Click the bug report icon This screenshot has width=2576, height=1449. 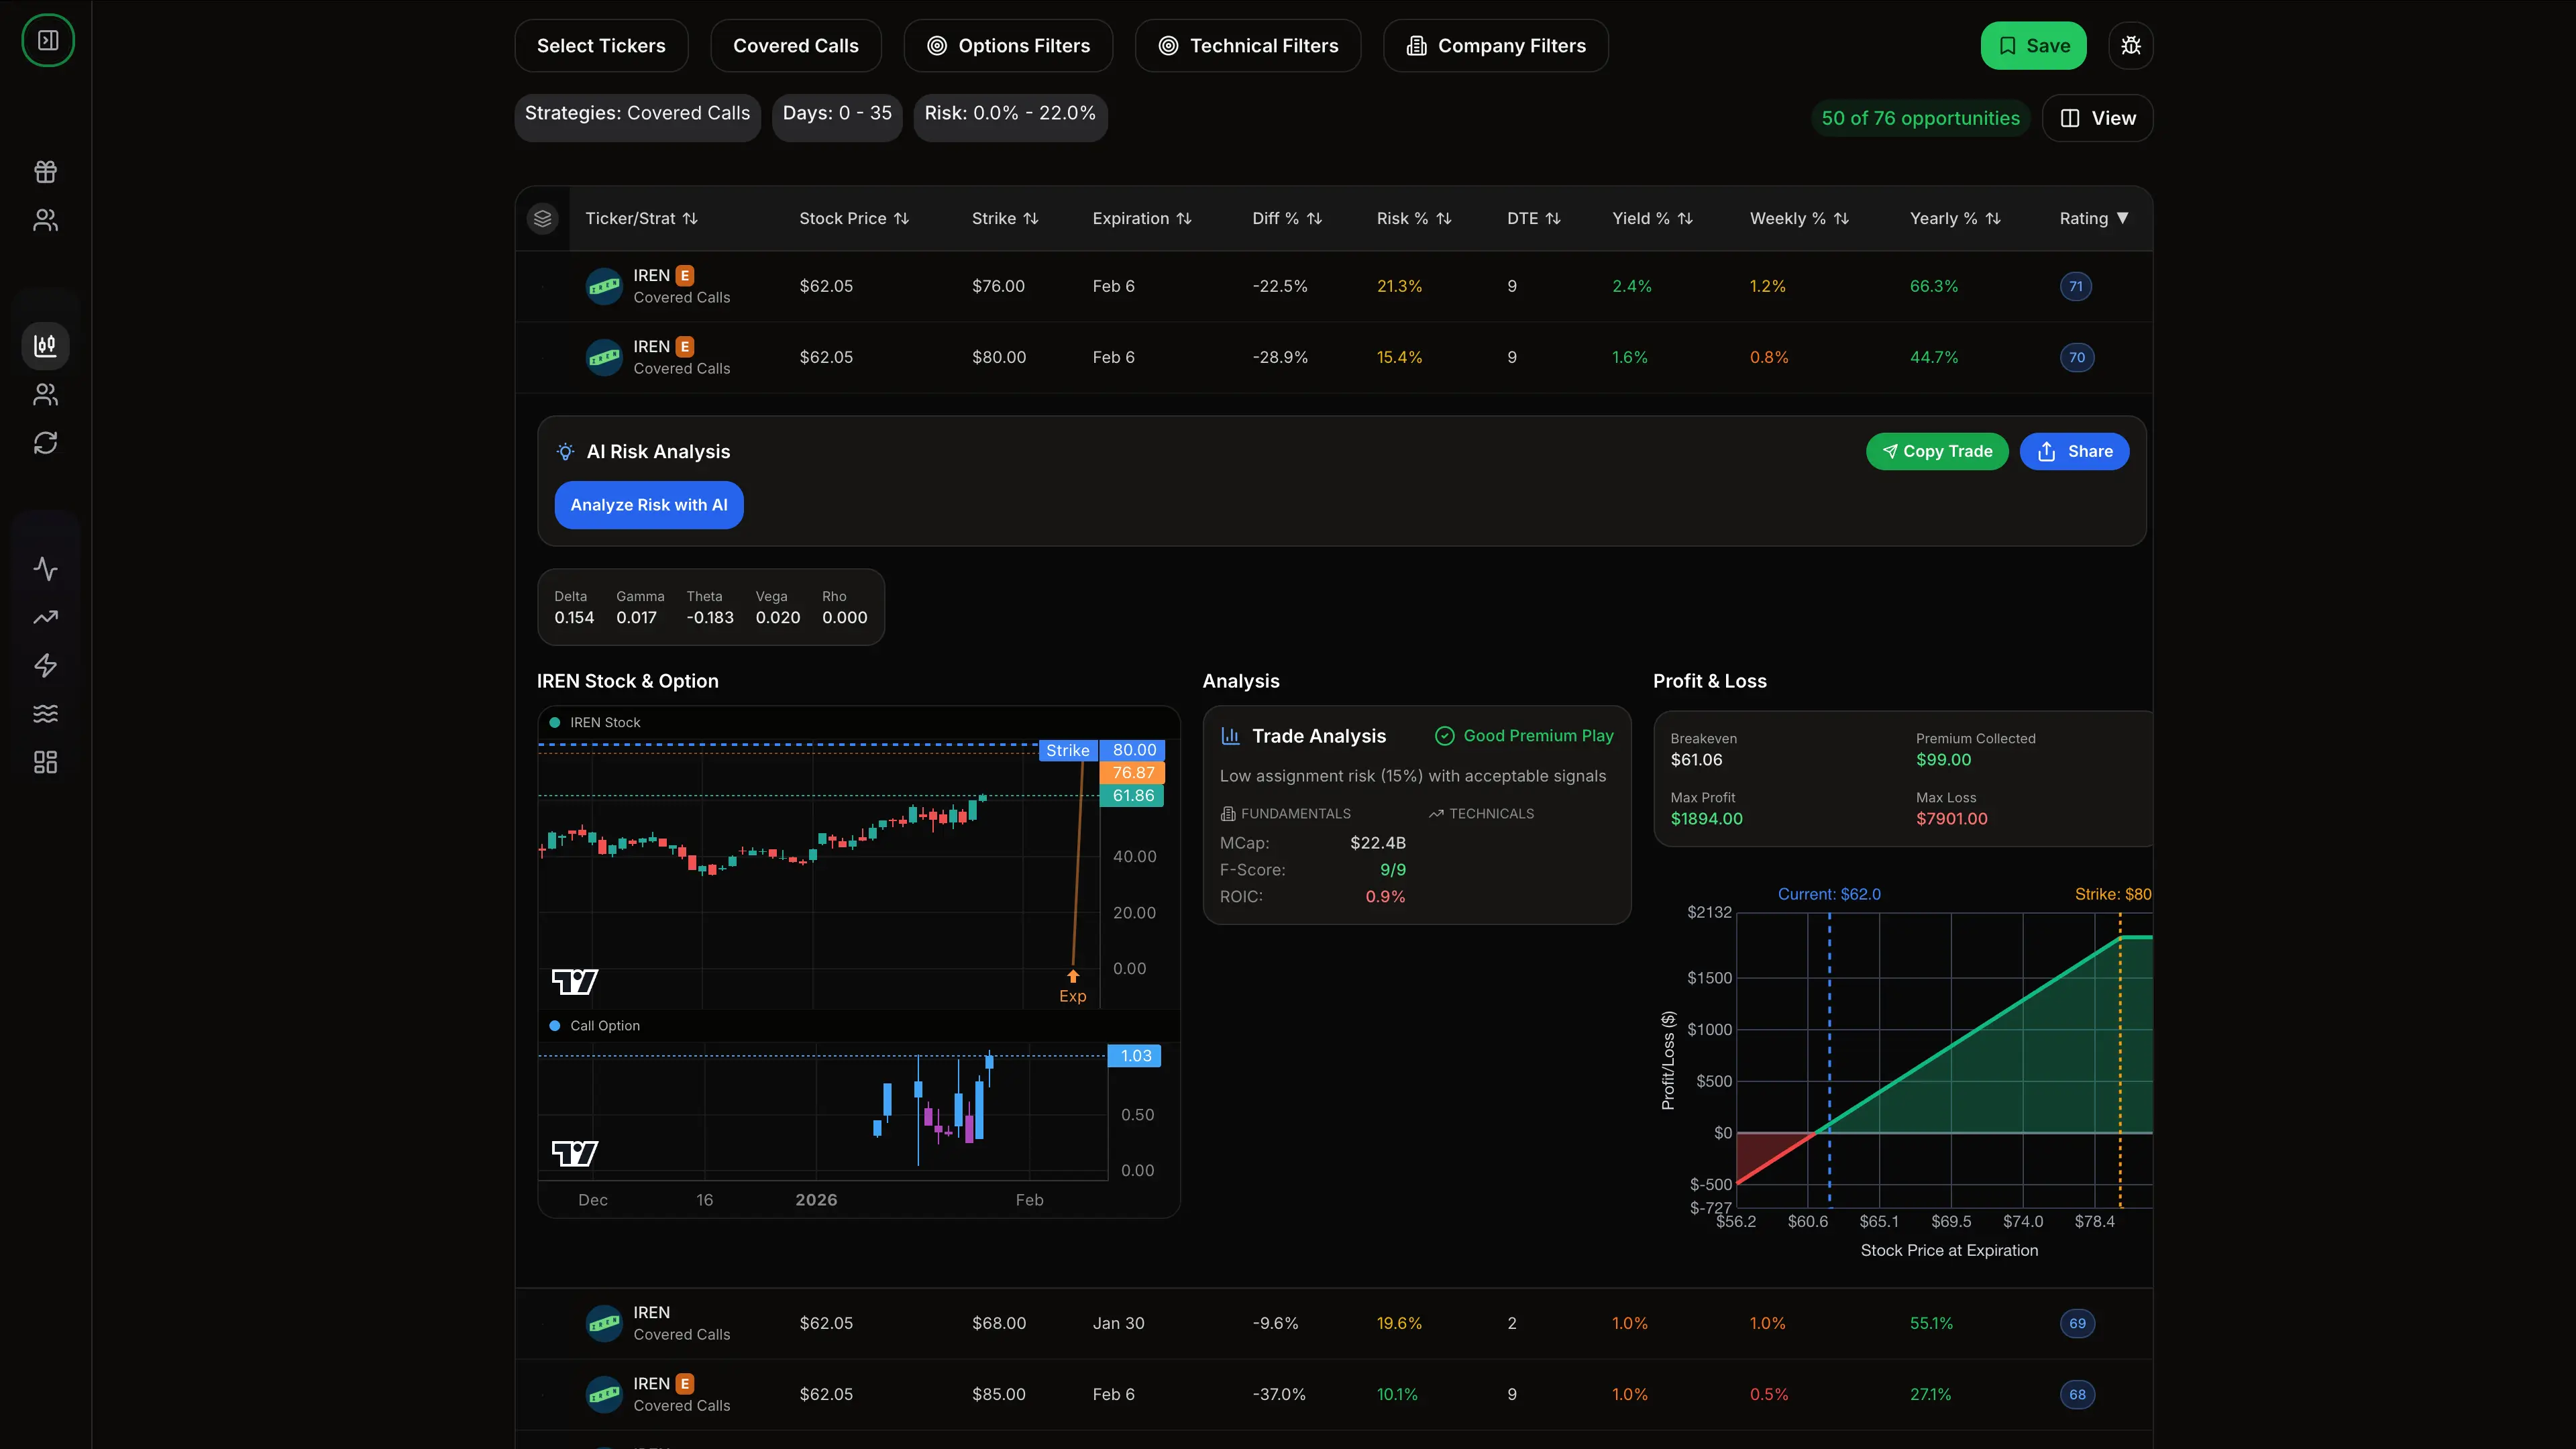point(2131,46)
